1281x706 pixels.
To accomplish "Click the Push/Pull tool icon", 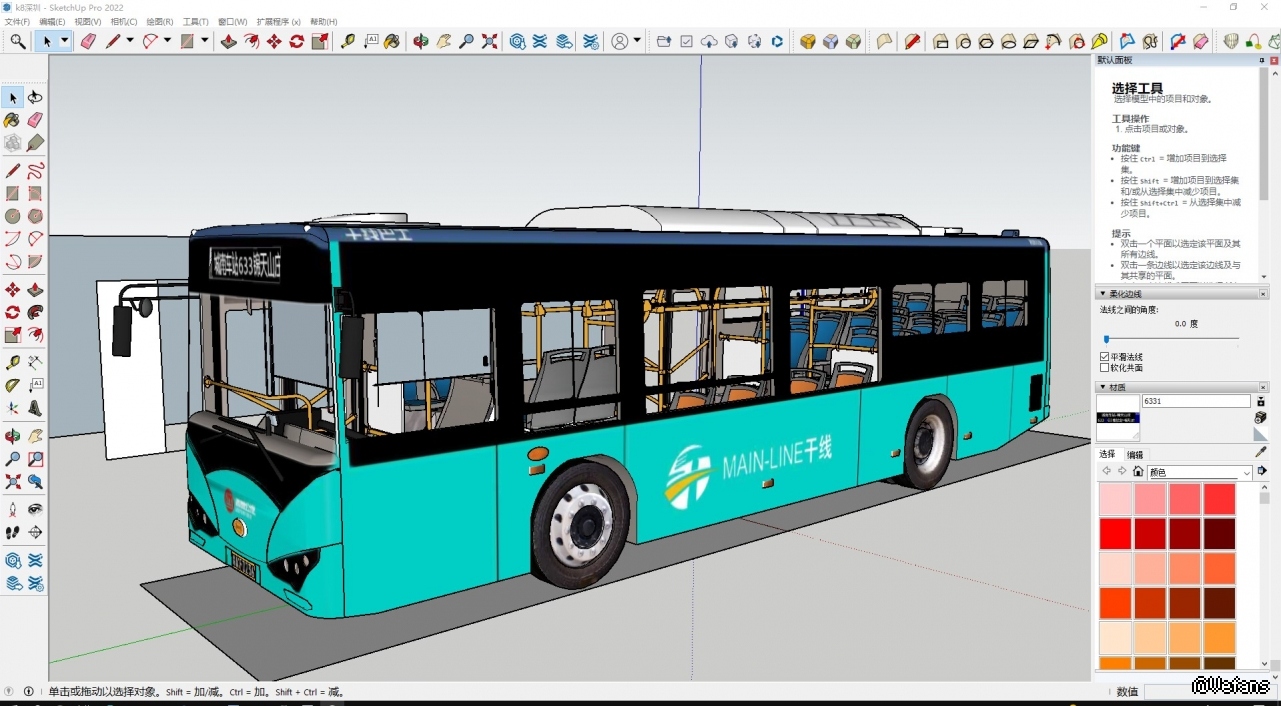I will (228, 41).
